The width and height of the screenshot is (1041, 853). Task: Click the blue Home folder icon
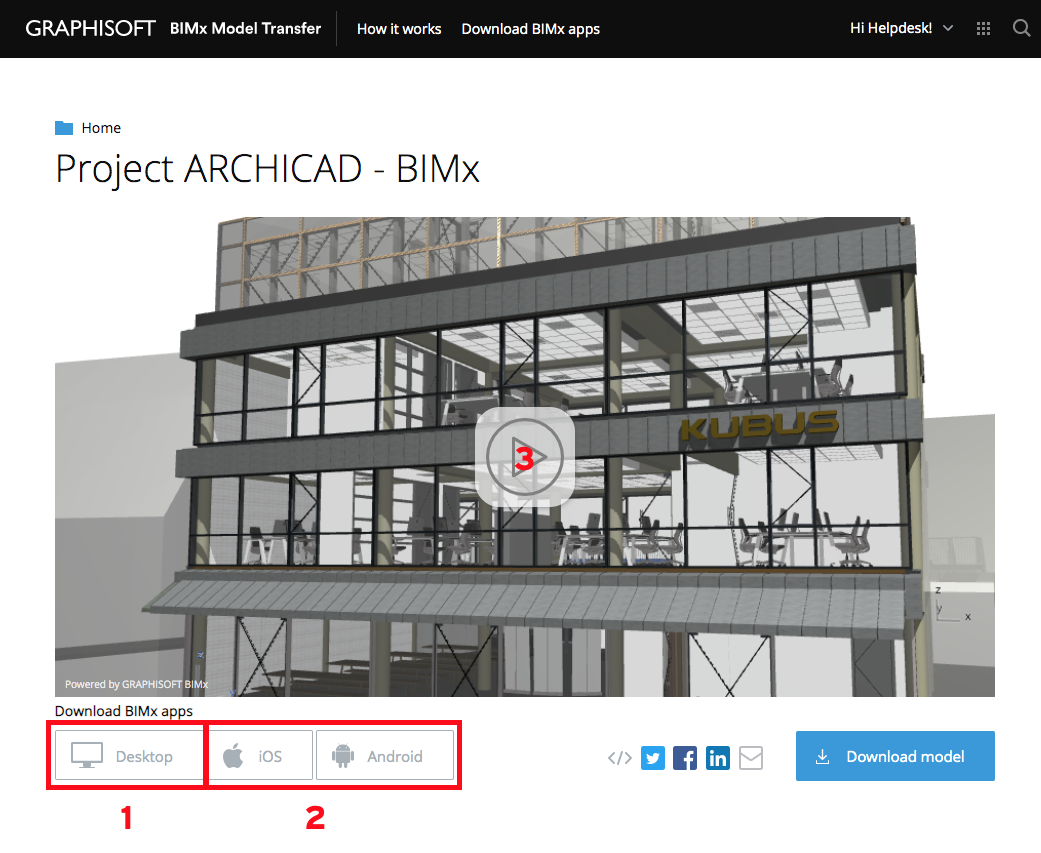64,128
